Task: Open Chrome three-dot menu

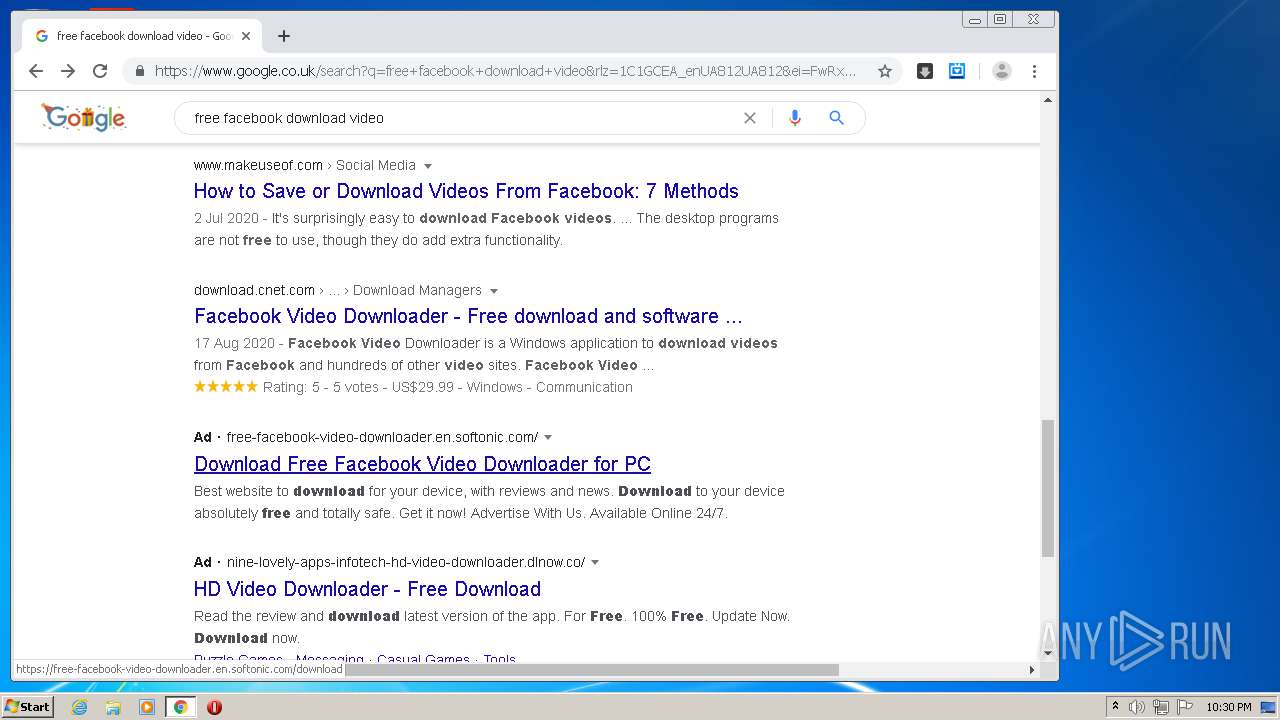Action: tap(1035, 71)
